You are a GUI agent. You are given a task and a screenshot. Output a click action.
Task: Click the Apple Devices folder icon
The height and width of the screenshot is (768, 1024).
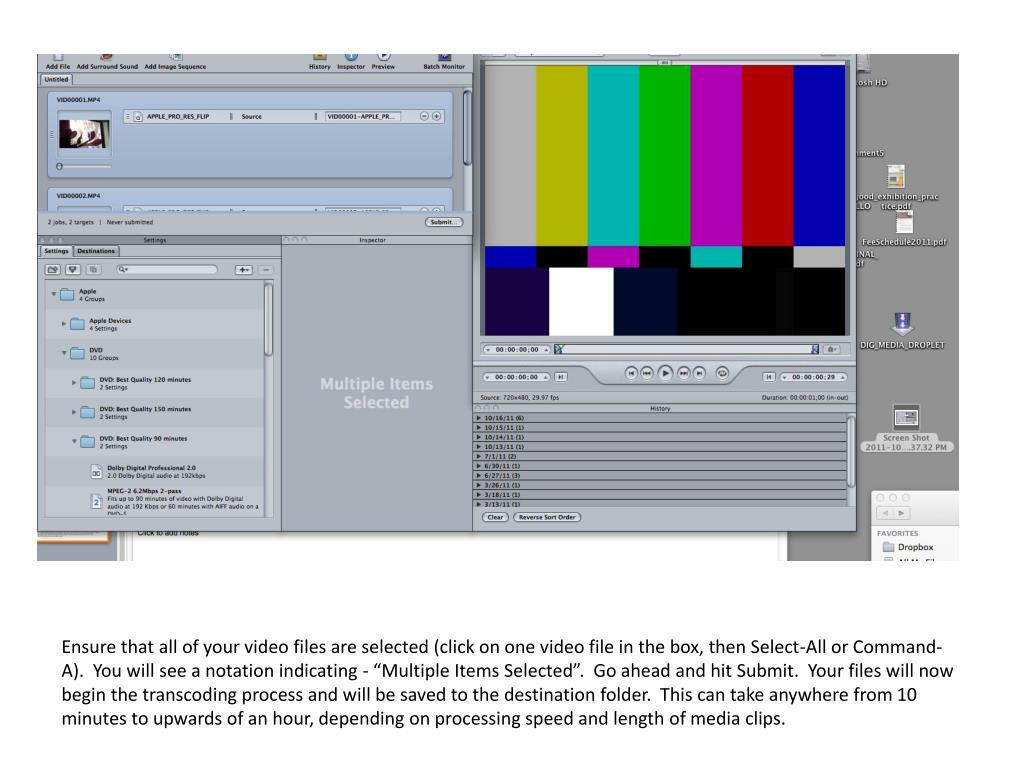click(77, 324)
